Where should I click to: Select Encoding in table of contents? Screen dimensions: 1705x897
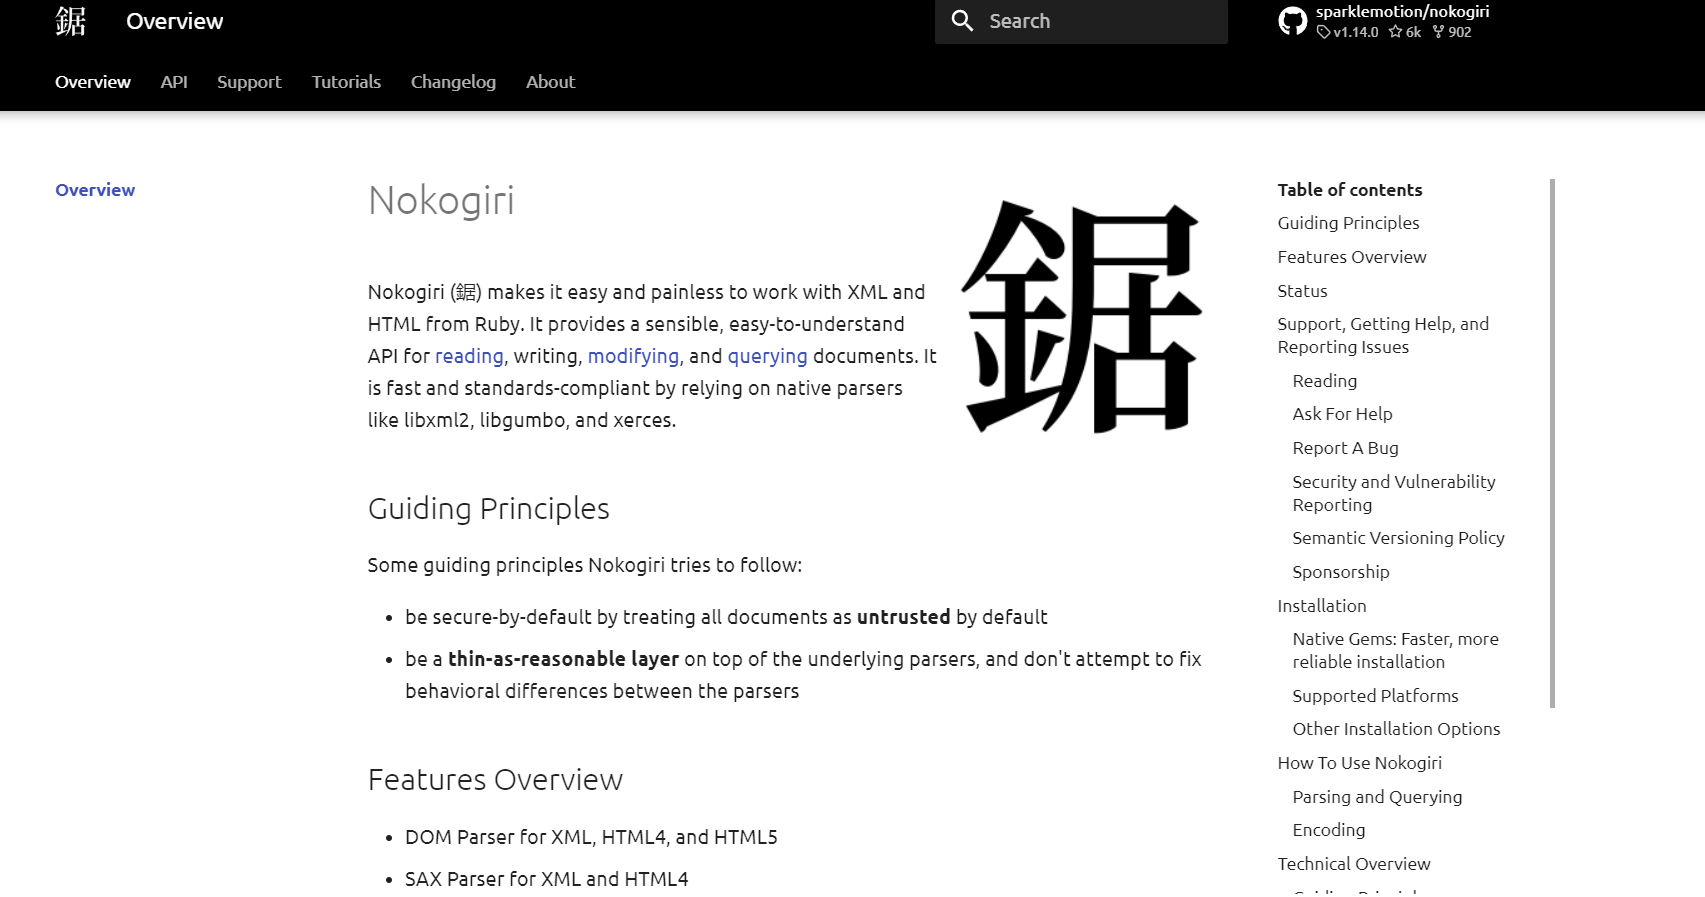[x=1328, y=830]
